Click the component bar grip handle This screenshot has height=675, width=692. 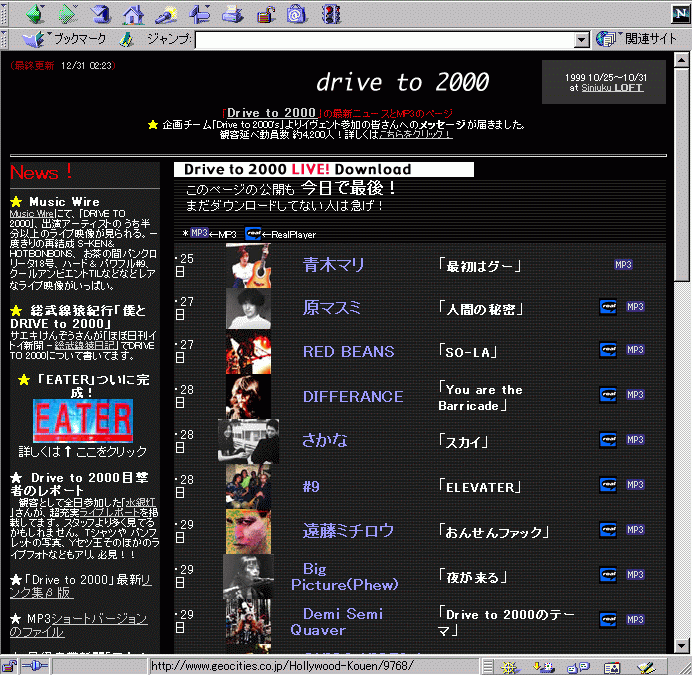tap(488, 666)
